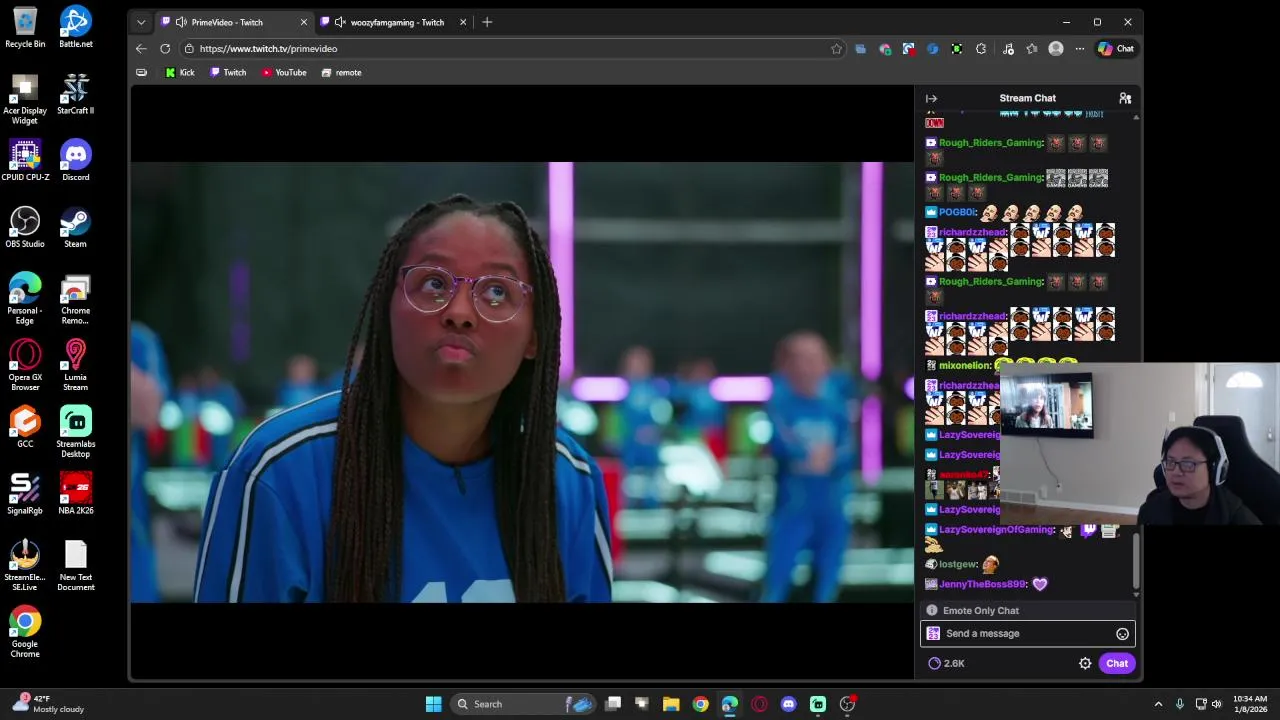This screenshot has height=720, width=1280.
Task: Go back in browser history
Action: point(141,48)
